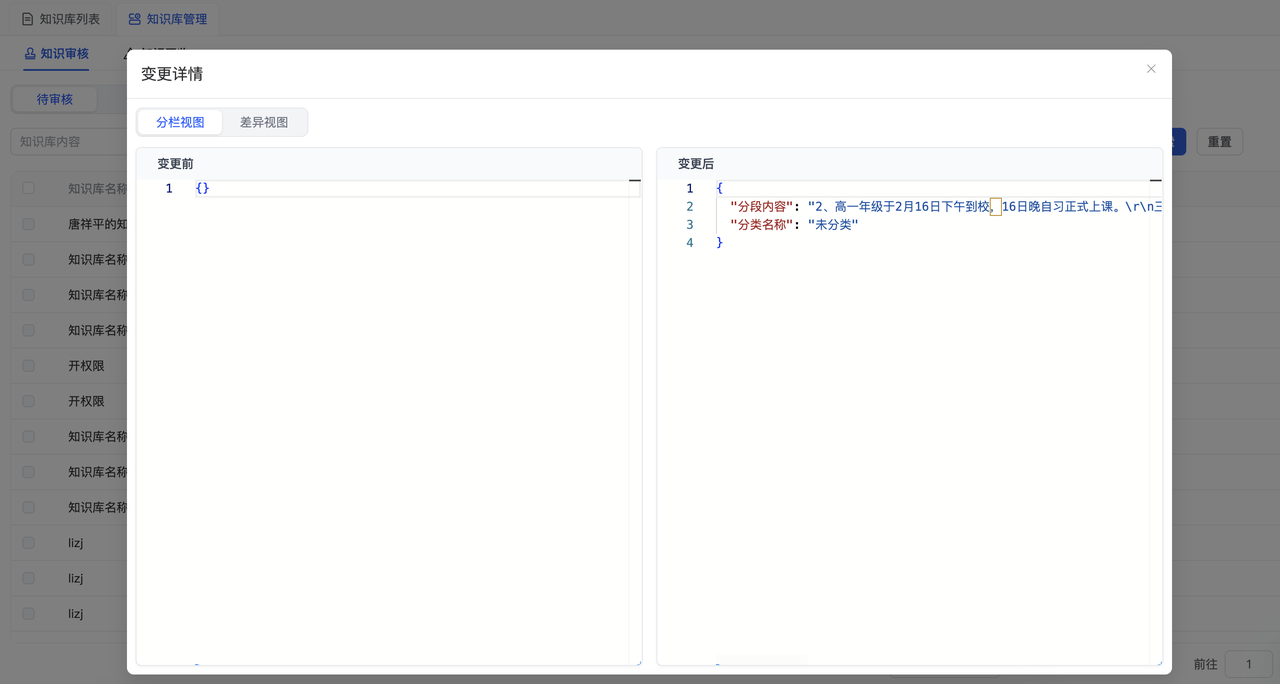Click line number 4 in 变更后 editor

[x=690, y=243]
